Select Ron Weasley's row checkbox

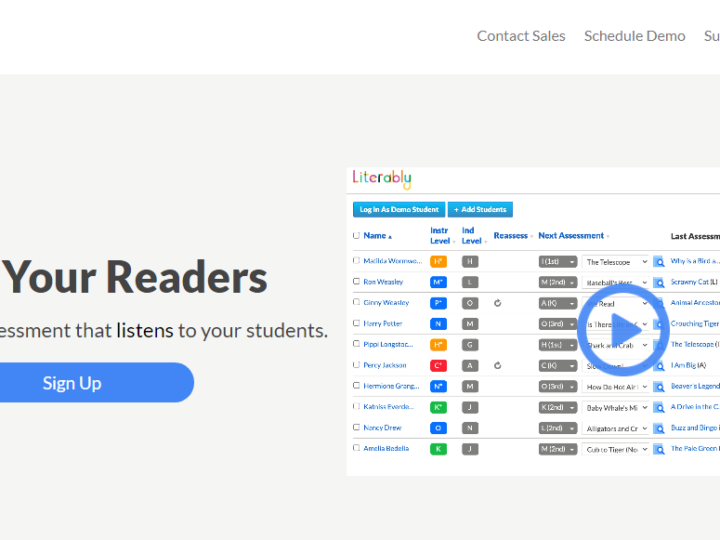pyautogui.click(x=356, y=281)
